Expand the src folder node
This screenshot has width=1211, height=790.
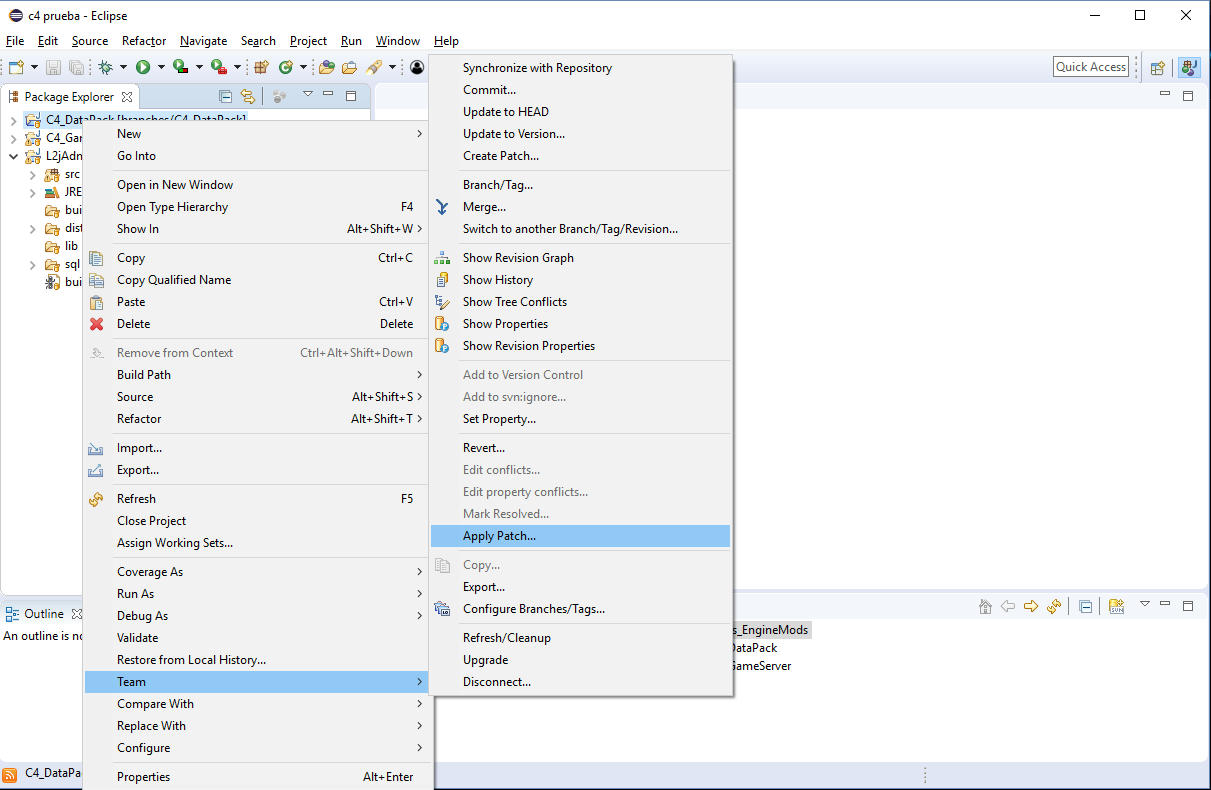point(33,175)
